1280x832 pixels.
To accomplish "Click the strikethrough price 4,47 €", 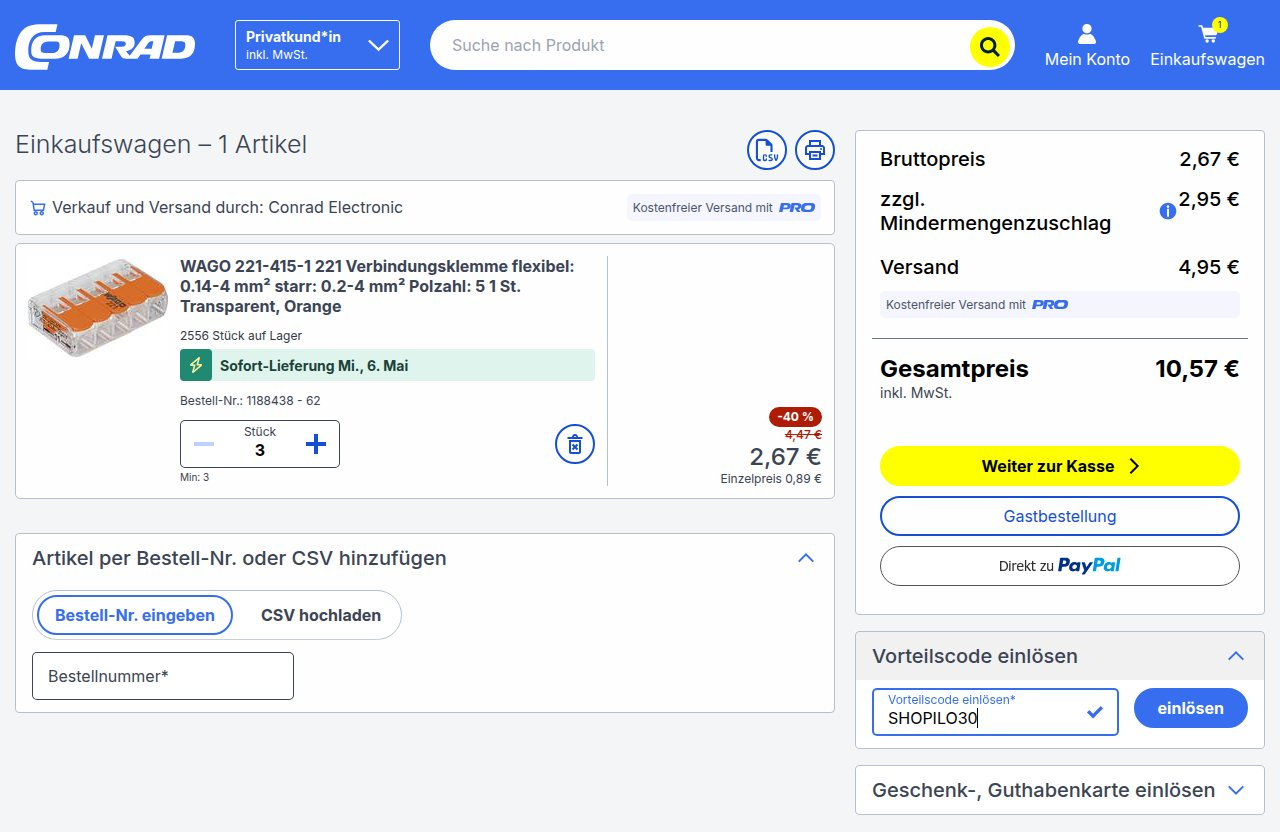I will 803,435.
